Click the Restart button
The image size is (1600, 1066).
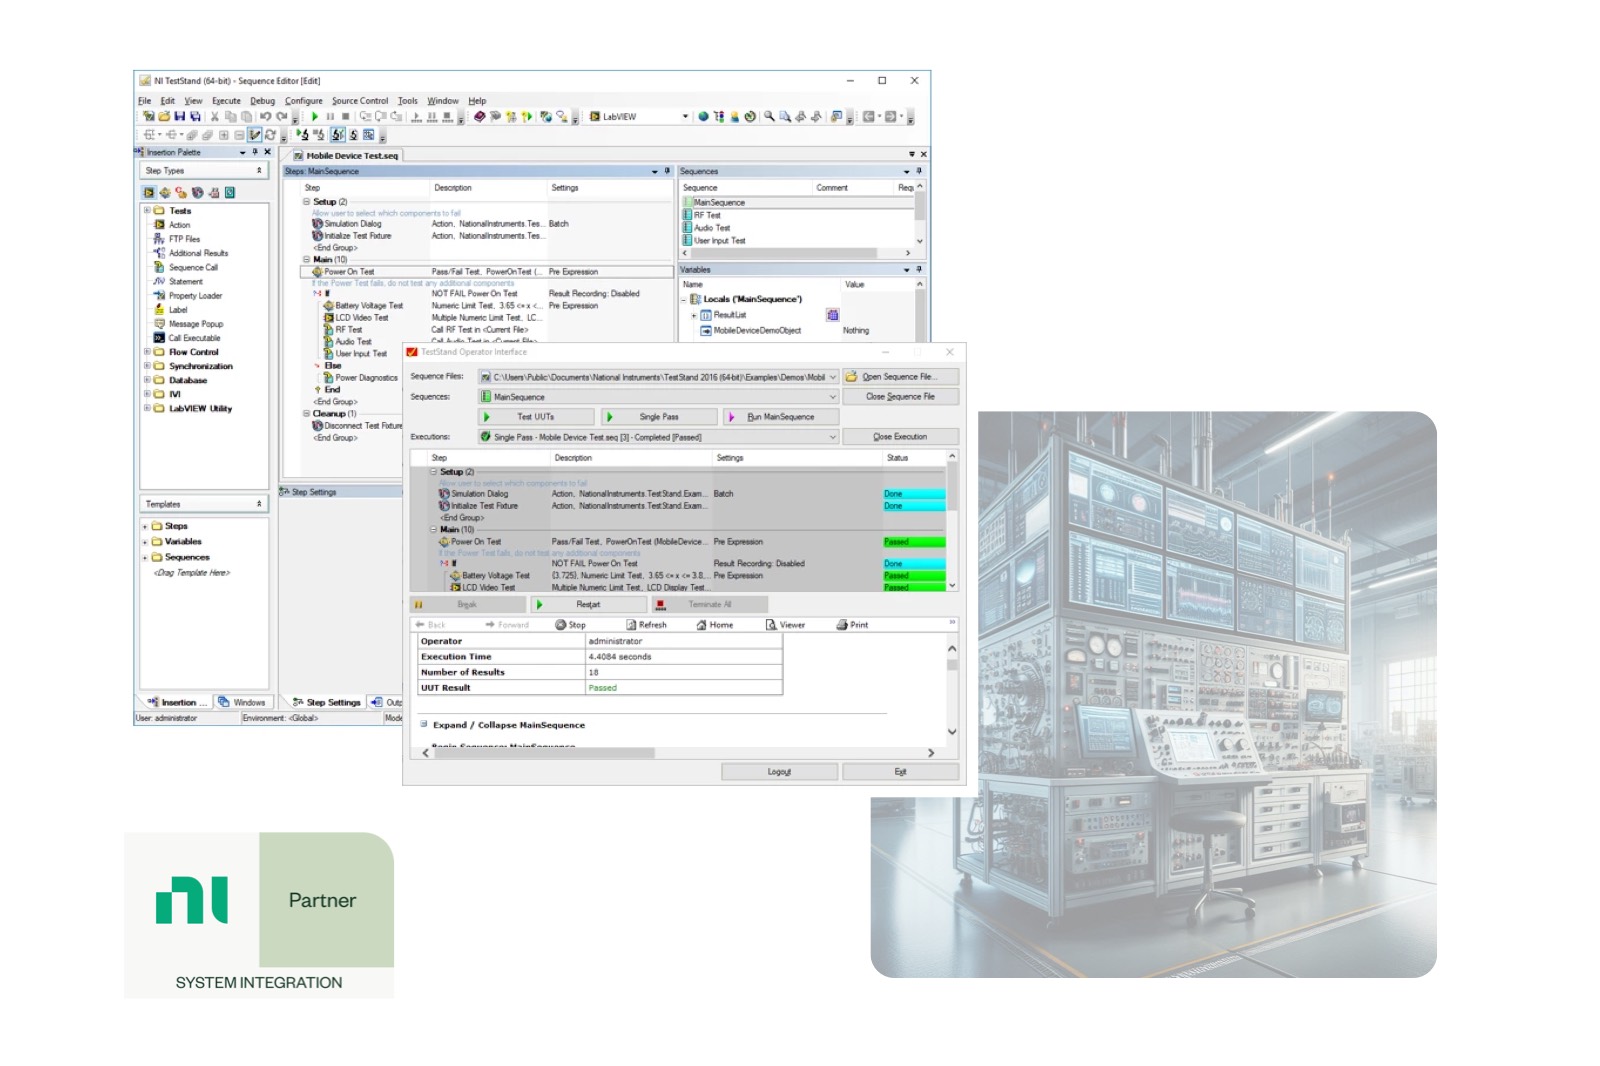point(588,604)
